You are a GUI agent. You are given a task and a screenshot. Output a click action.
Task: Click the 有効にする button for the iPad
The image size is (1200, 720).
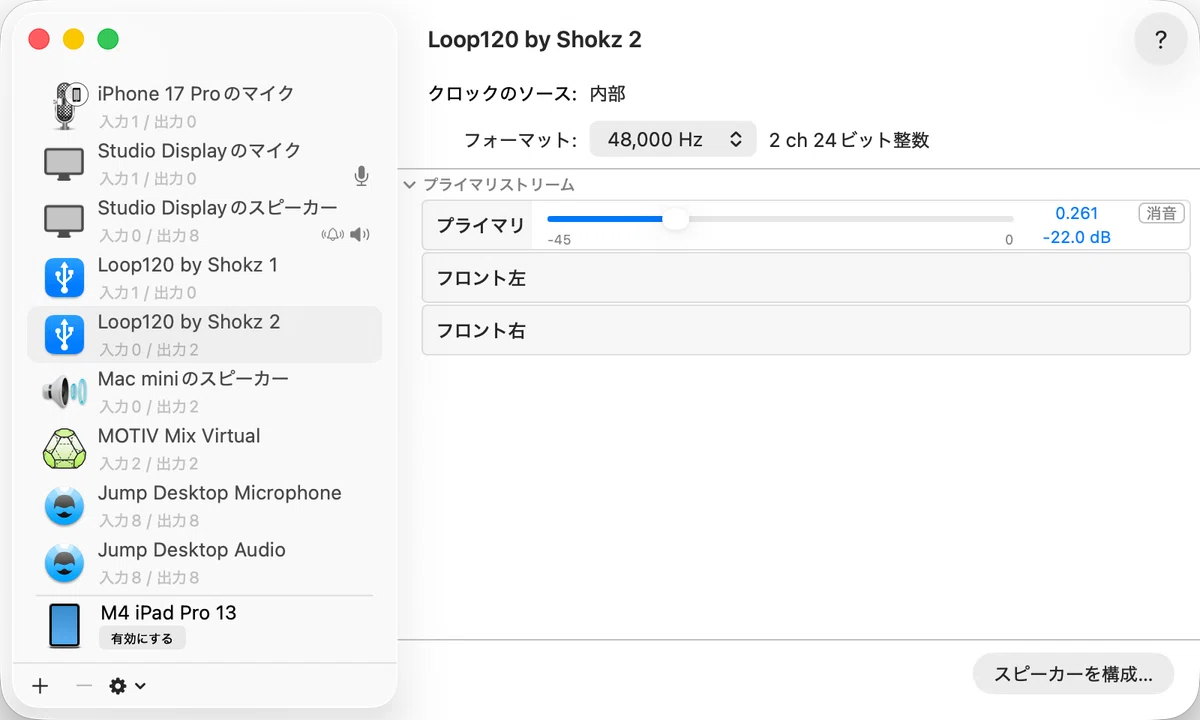tap(142, 638)
